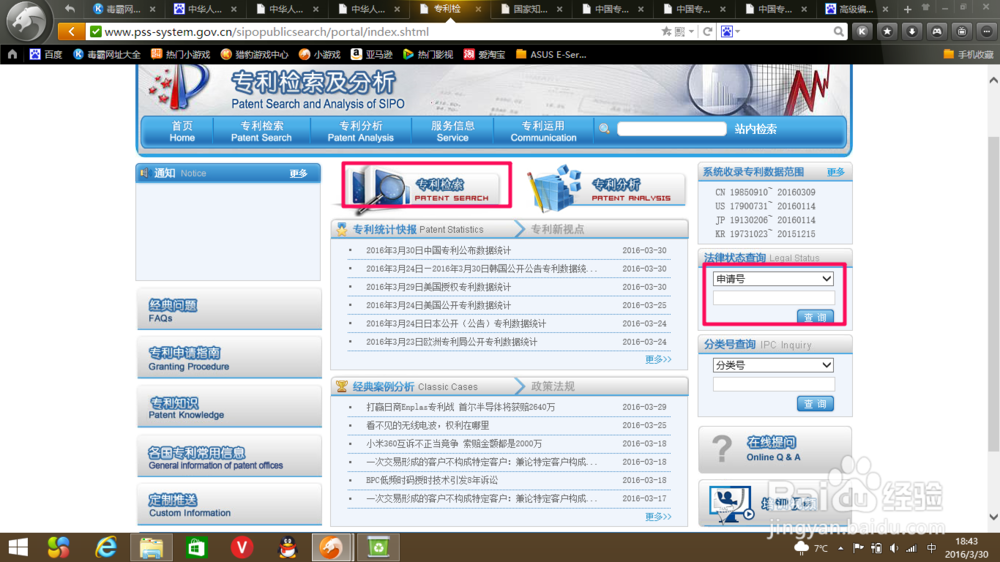Screen dimensions: 1000x562
Task: Open the browser game controller button
Action: pos(937,31)
